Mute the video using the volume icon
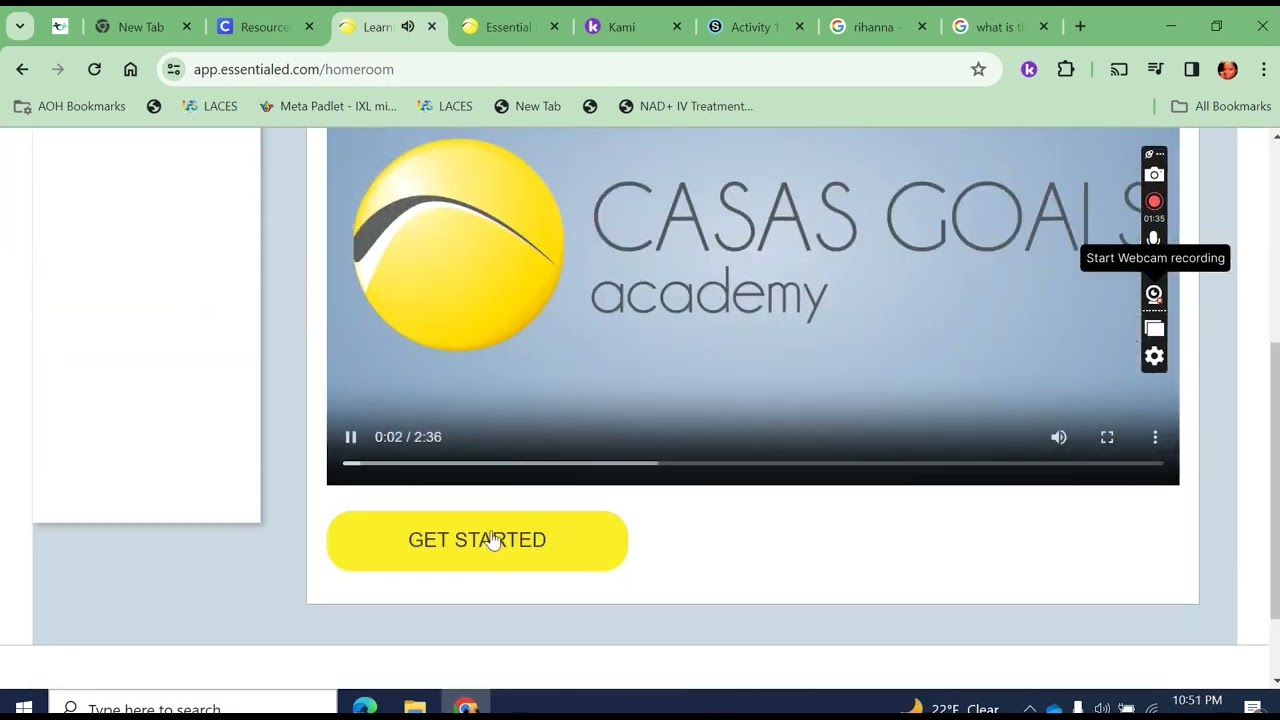Image resolution: width=1280 pixels, height=720 pixels. [1059, 437]
